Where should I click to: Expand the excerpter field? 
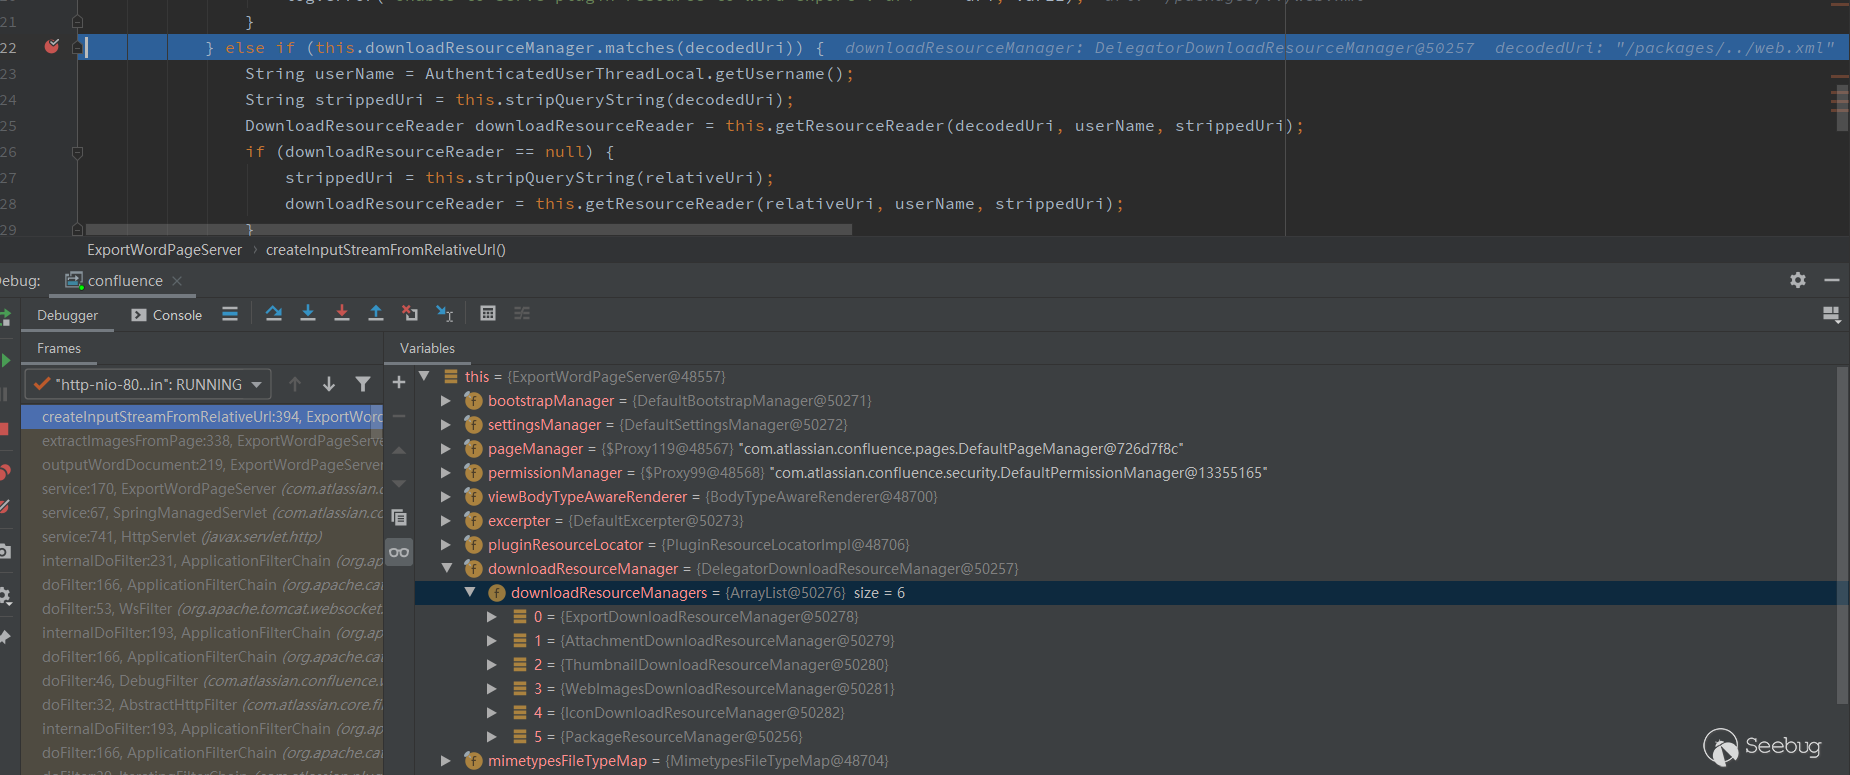446,521
